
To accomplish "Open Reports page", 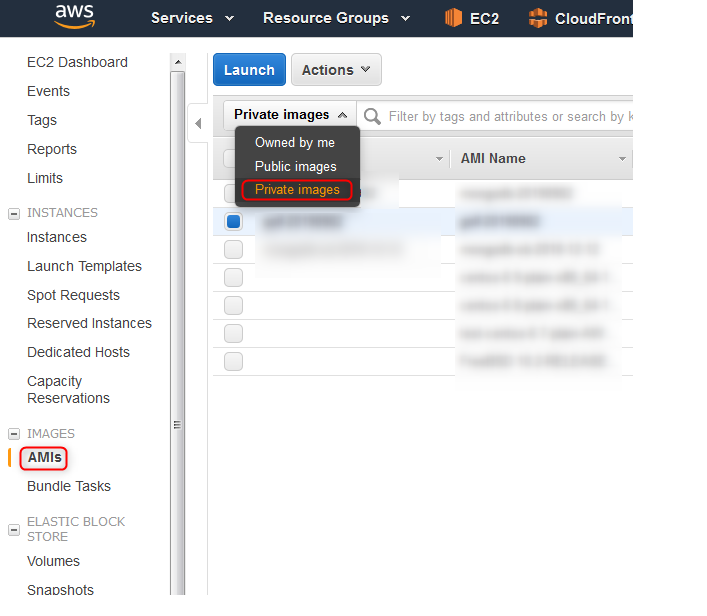I will point(52,149).
